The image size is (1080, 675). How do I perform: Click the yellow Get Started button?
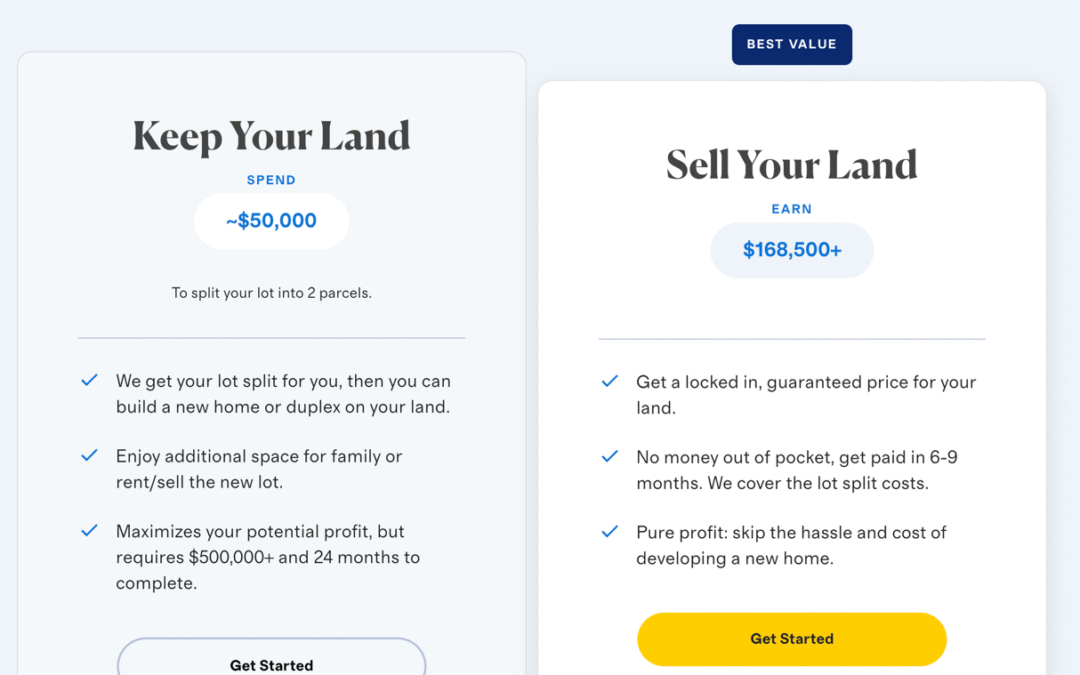pos(791,639)
